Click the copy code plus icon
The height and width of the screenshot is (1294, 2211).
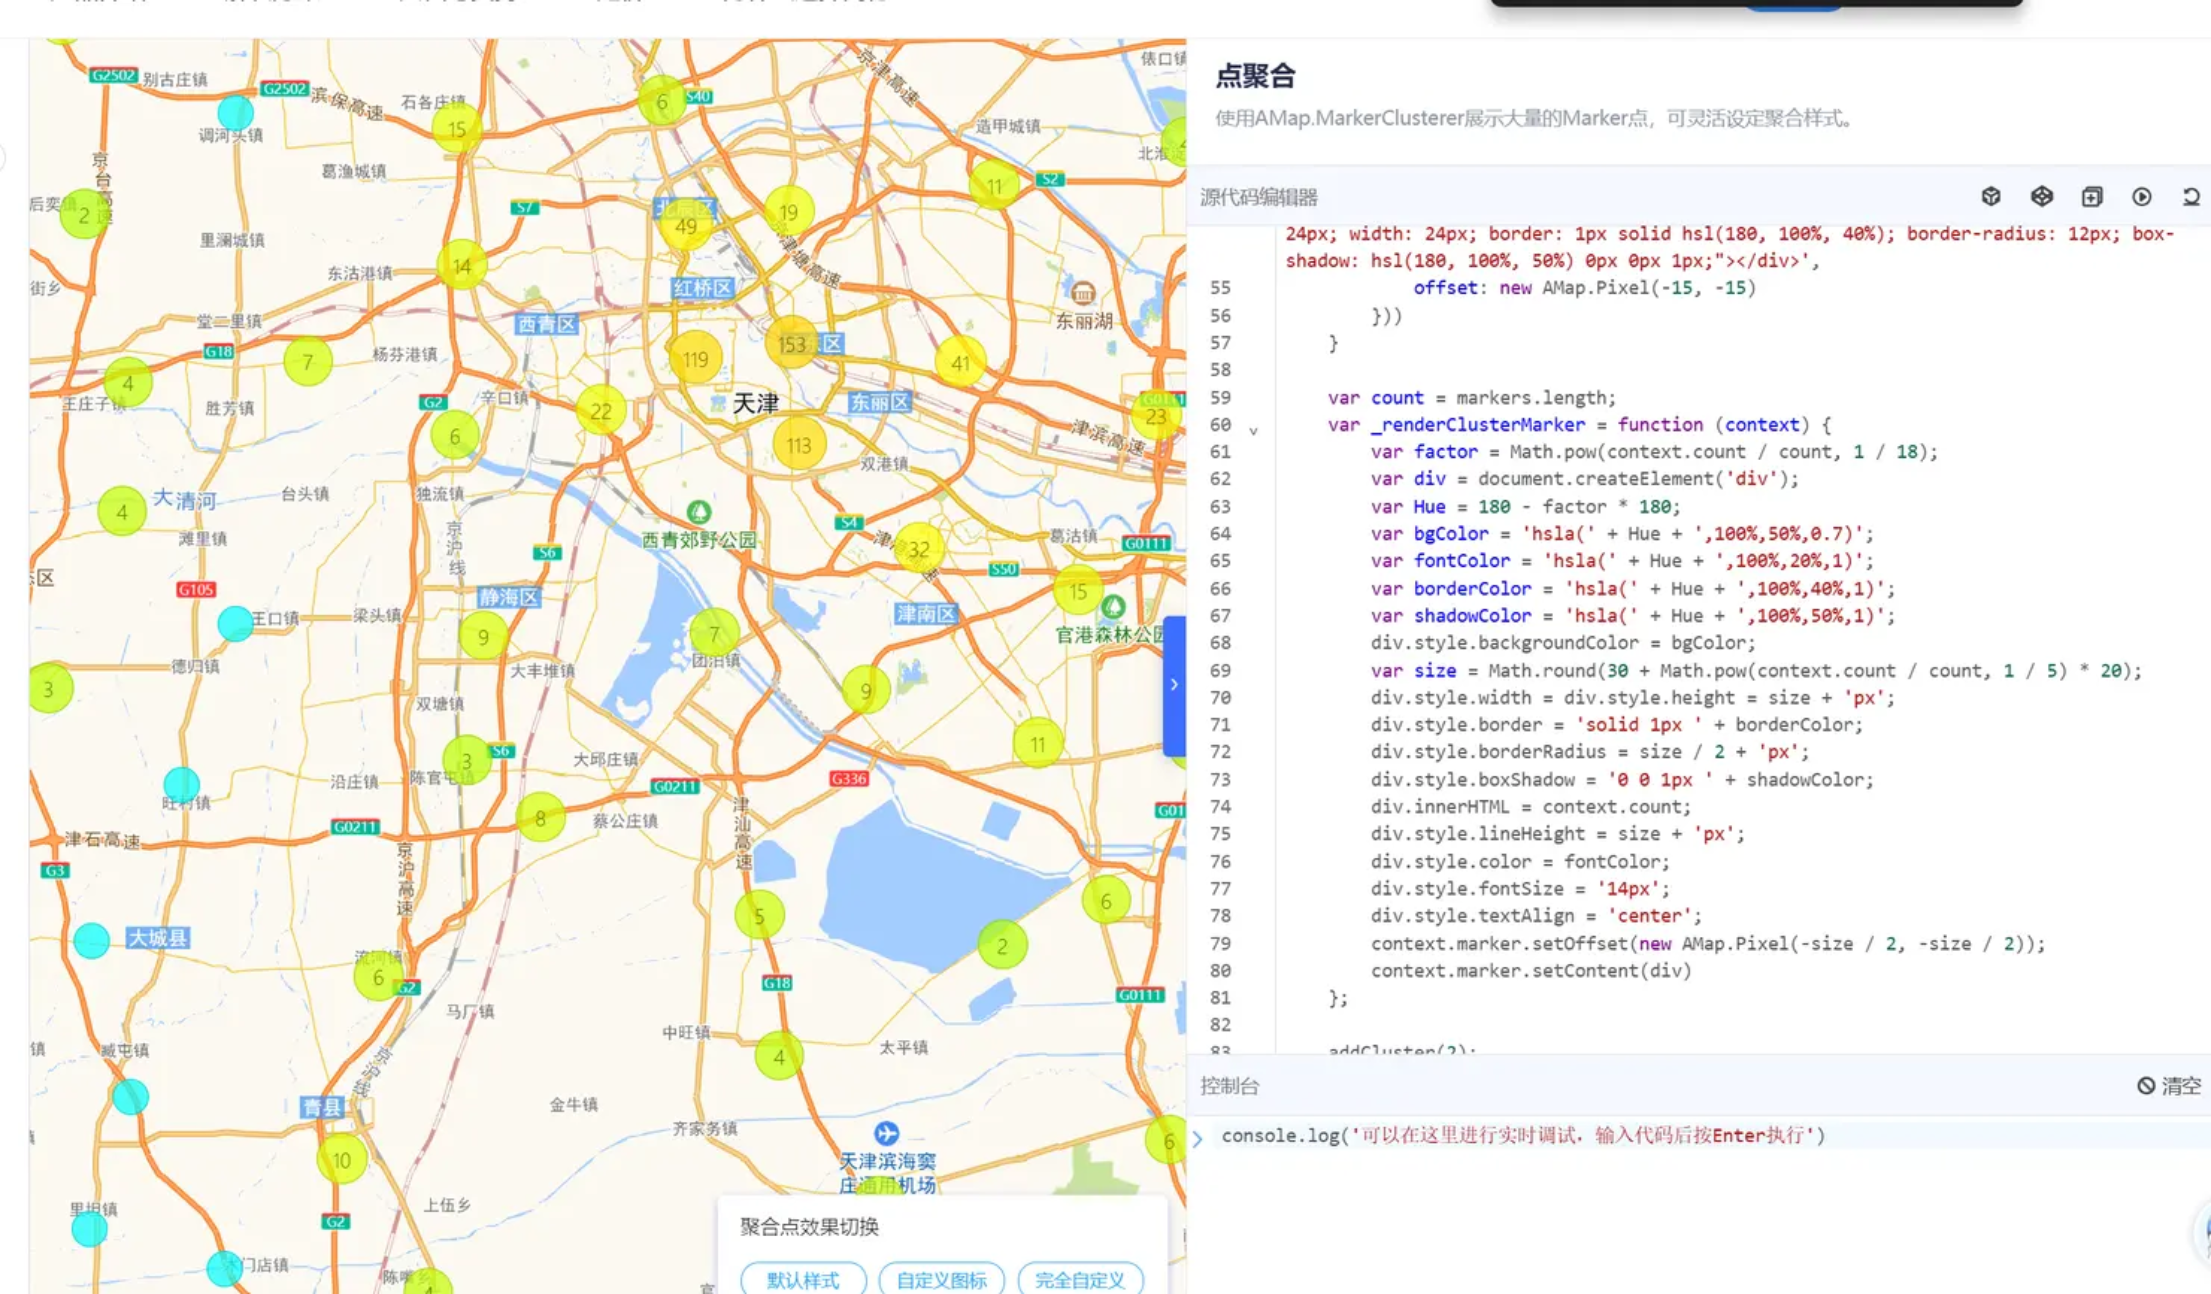click(x=2091, y=196)
